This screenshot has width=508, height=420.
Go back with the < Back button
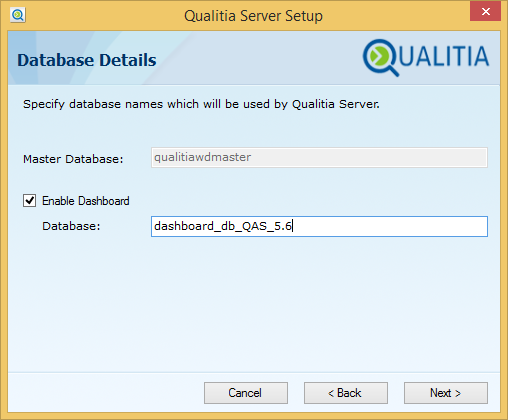(346, 393)
